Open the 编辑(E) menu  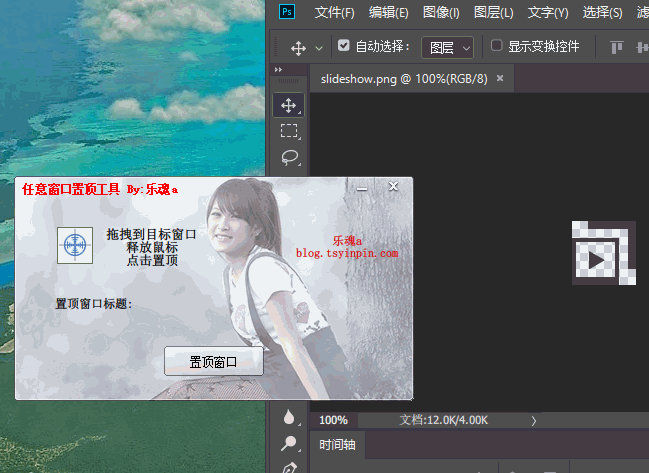[x=389, y=13]
